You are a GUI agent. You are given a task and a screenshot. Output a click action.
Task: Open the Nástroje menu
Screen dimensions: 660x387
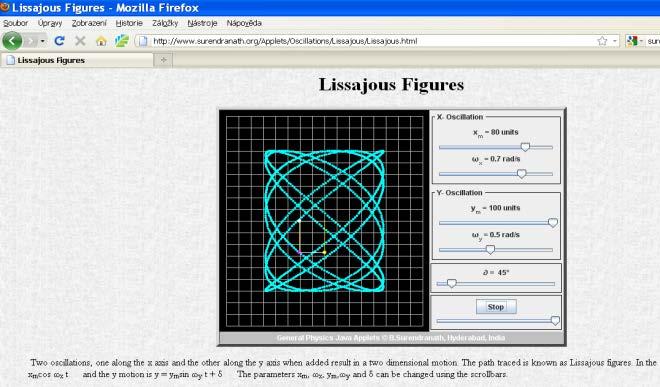(202, 23)
